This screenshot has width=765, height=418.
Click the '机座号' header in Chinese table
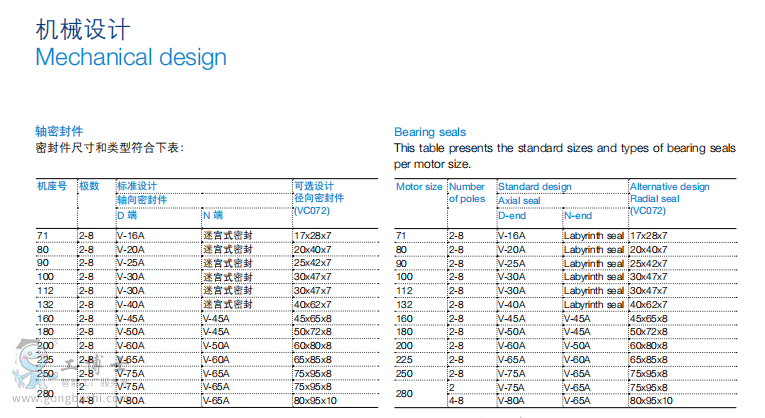pyautogui.click(x=52, y=186)
